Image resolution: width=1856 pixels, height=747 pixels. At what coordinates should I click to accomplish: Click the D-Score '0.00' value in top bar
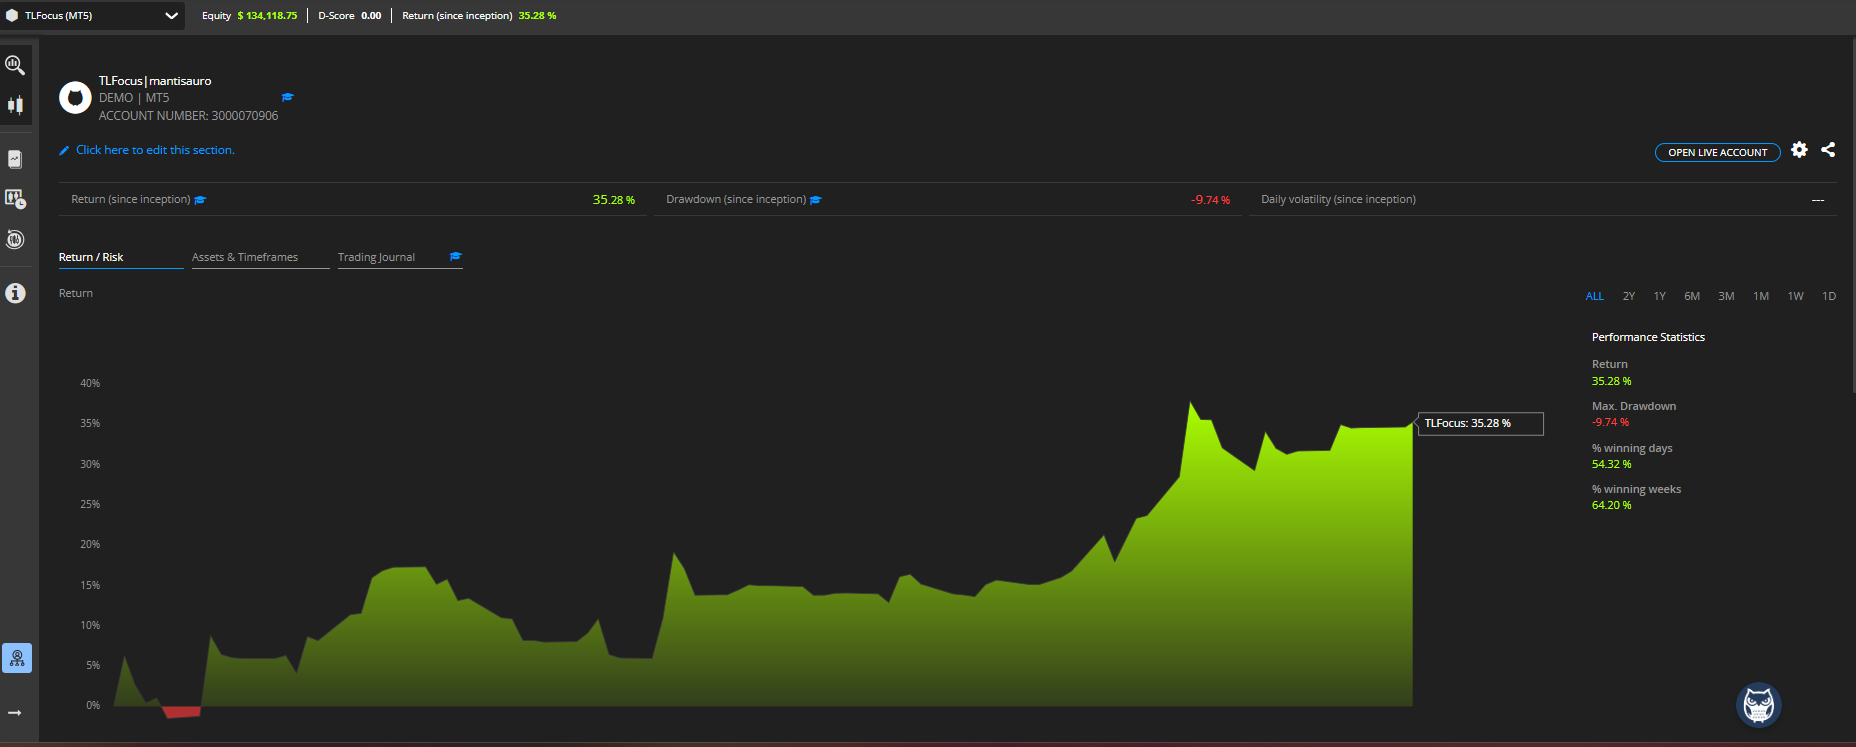371,16
